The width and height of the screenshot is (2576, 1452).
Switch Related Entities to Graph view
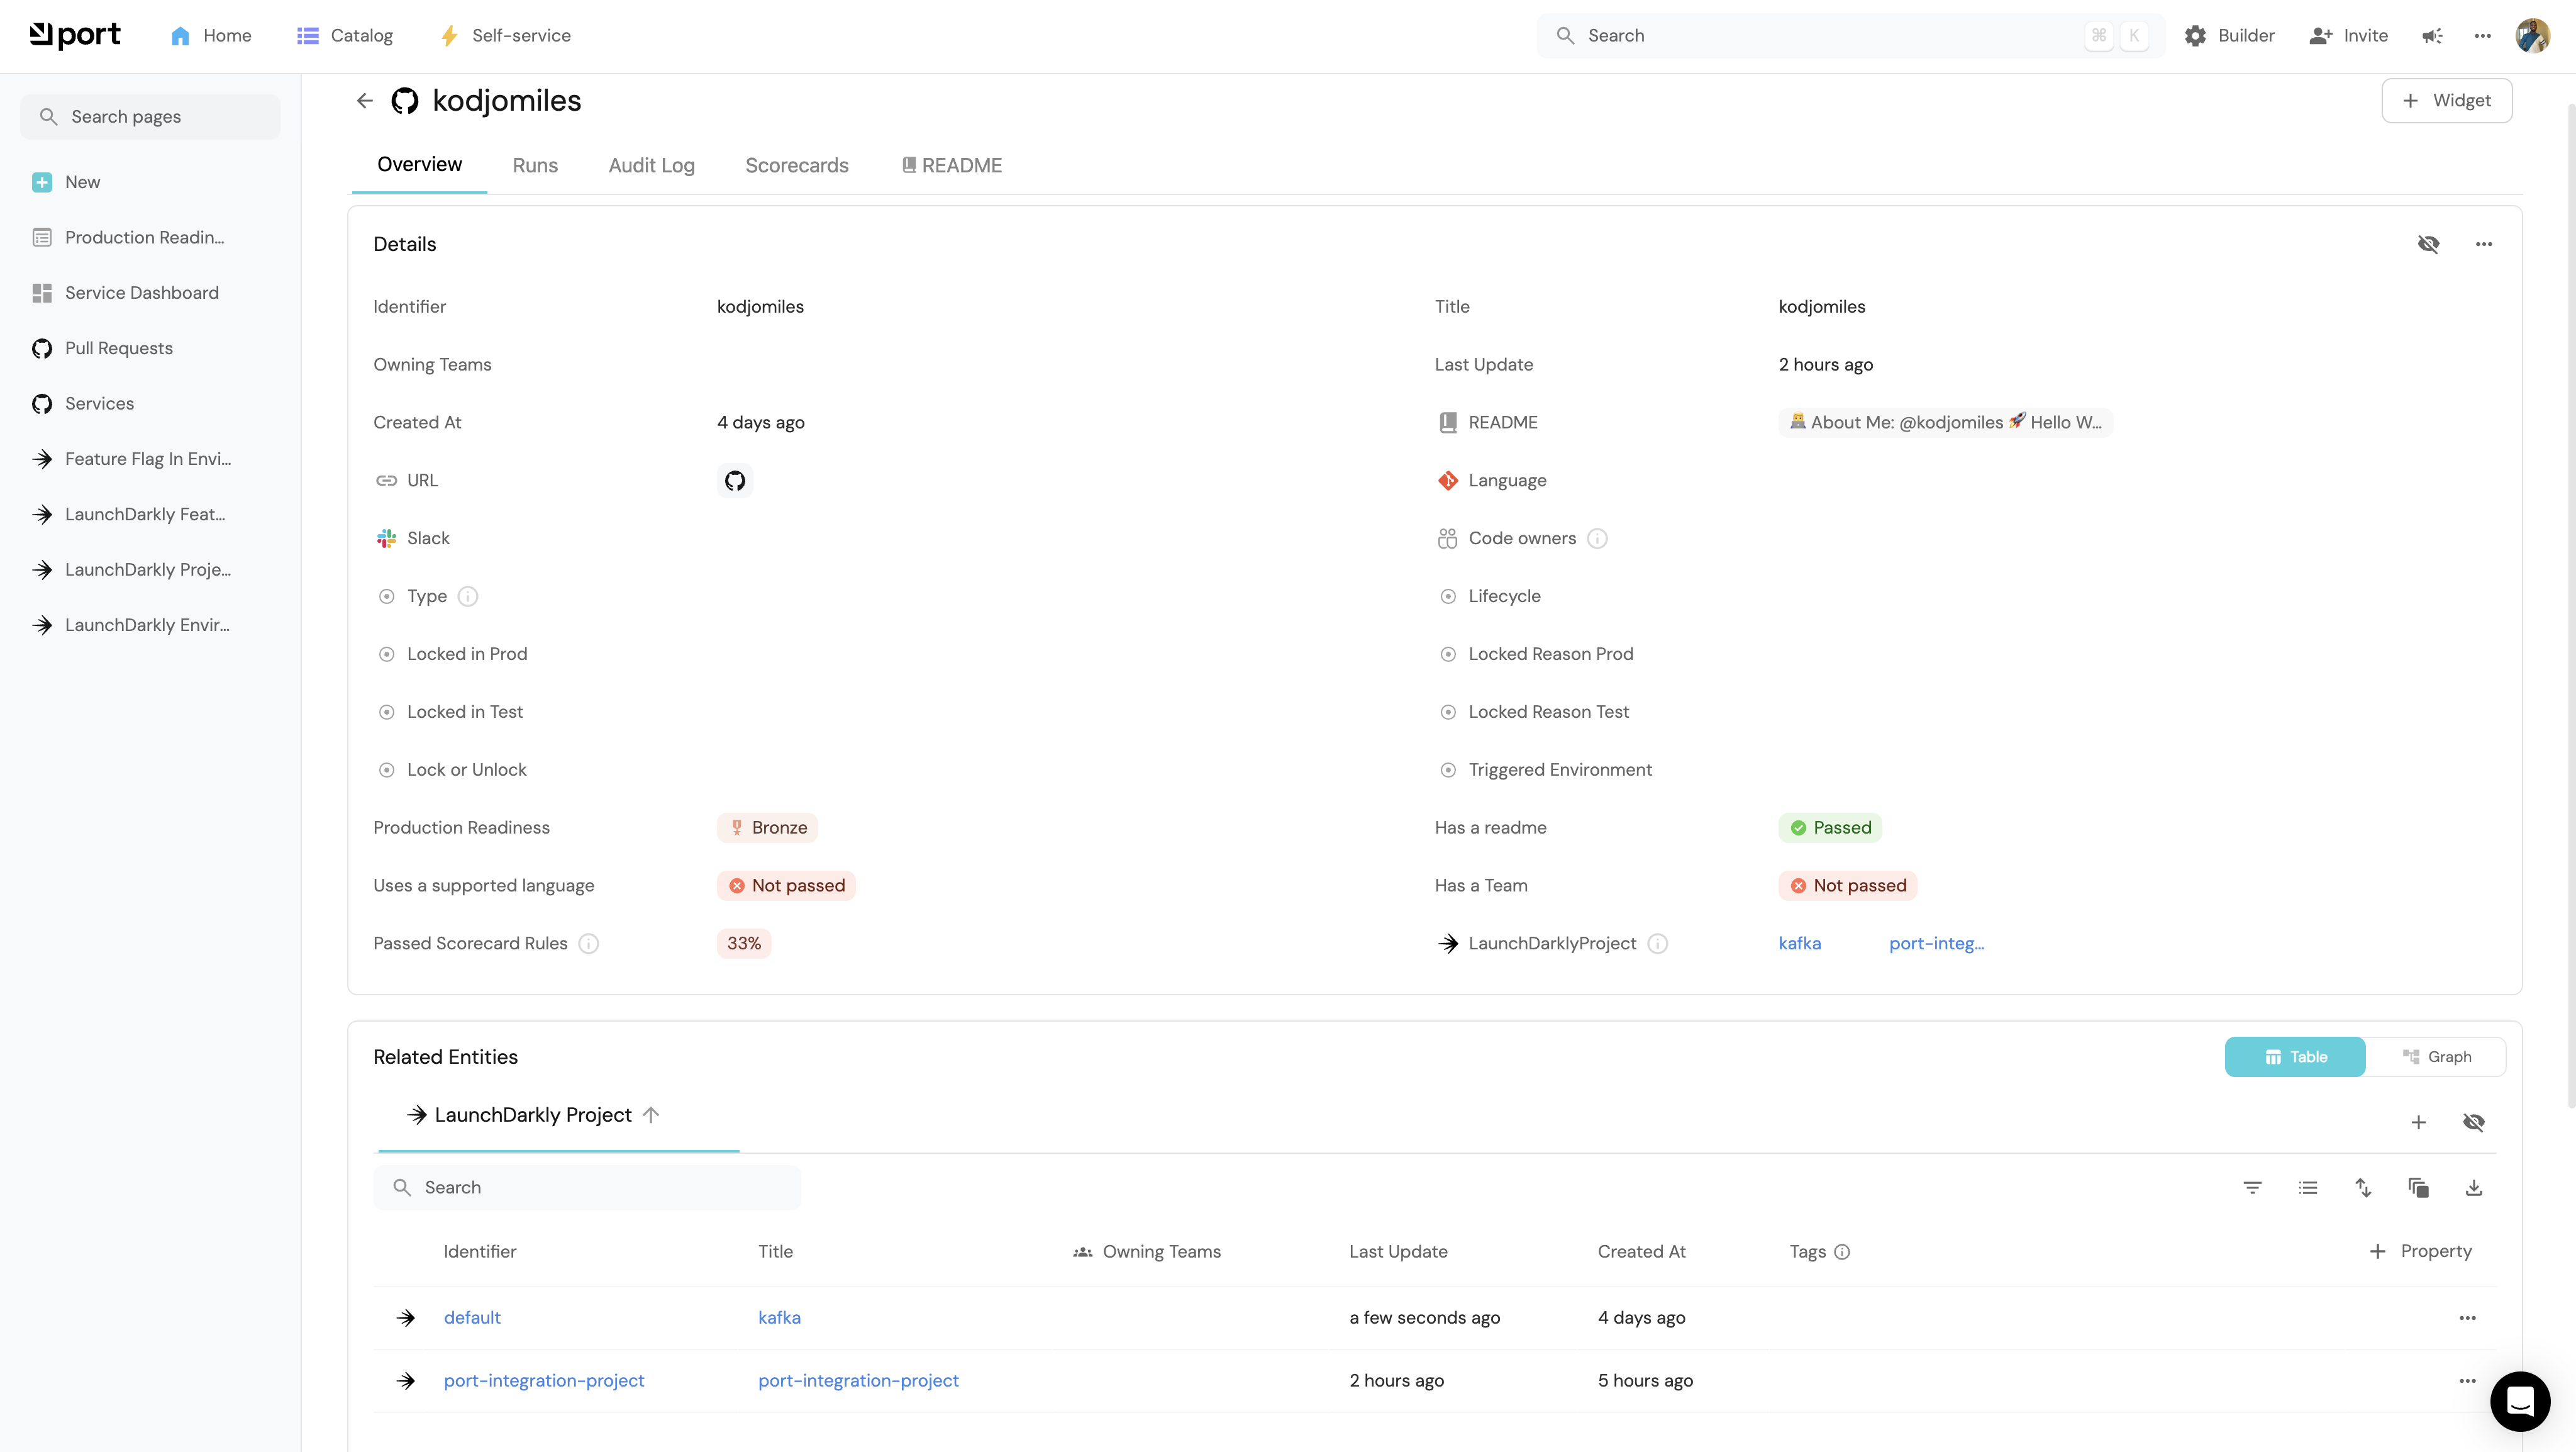tap(2436, 1057)
